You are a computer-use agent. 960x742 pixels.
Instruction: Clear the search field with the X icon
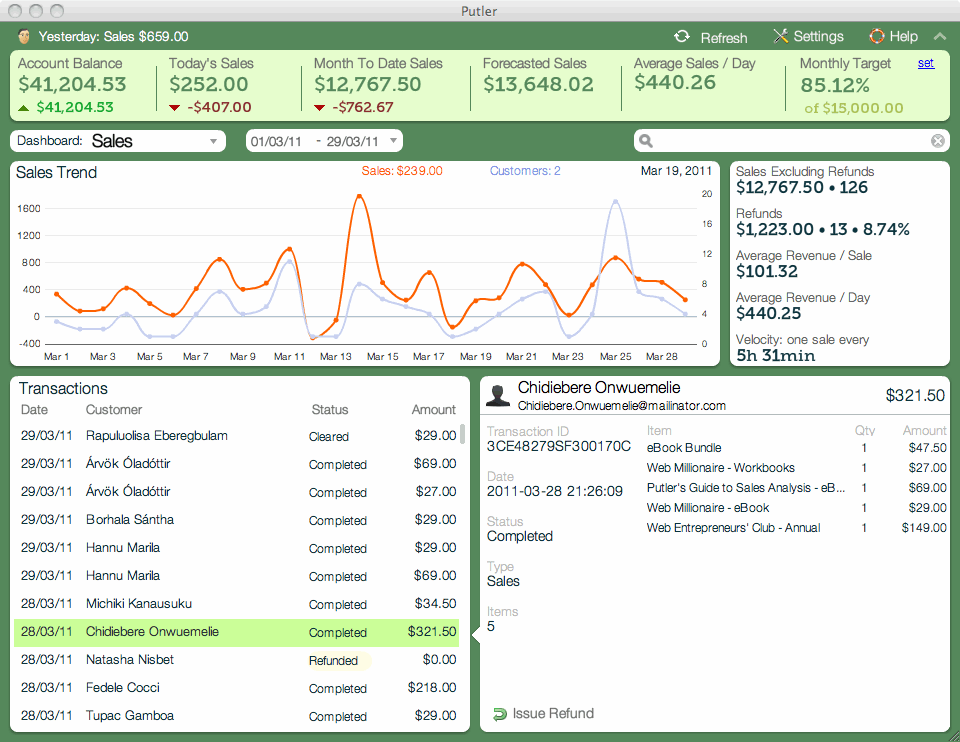[937, 141]
